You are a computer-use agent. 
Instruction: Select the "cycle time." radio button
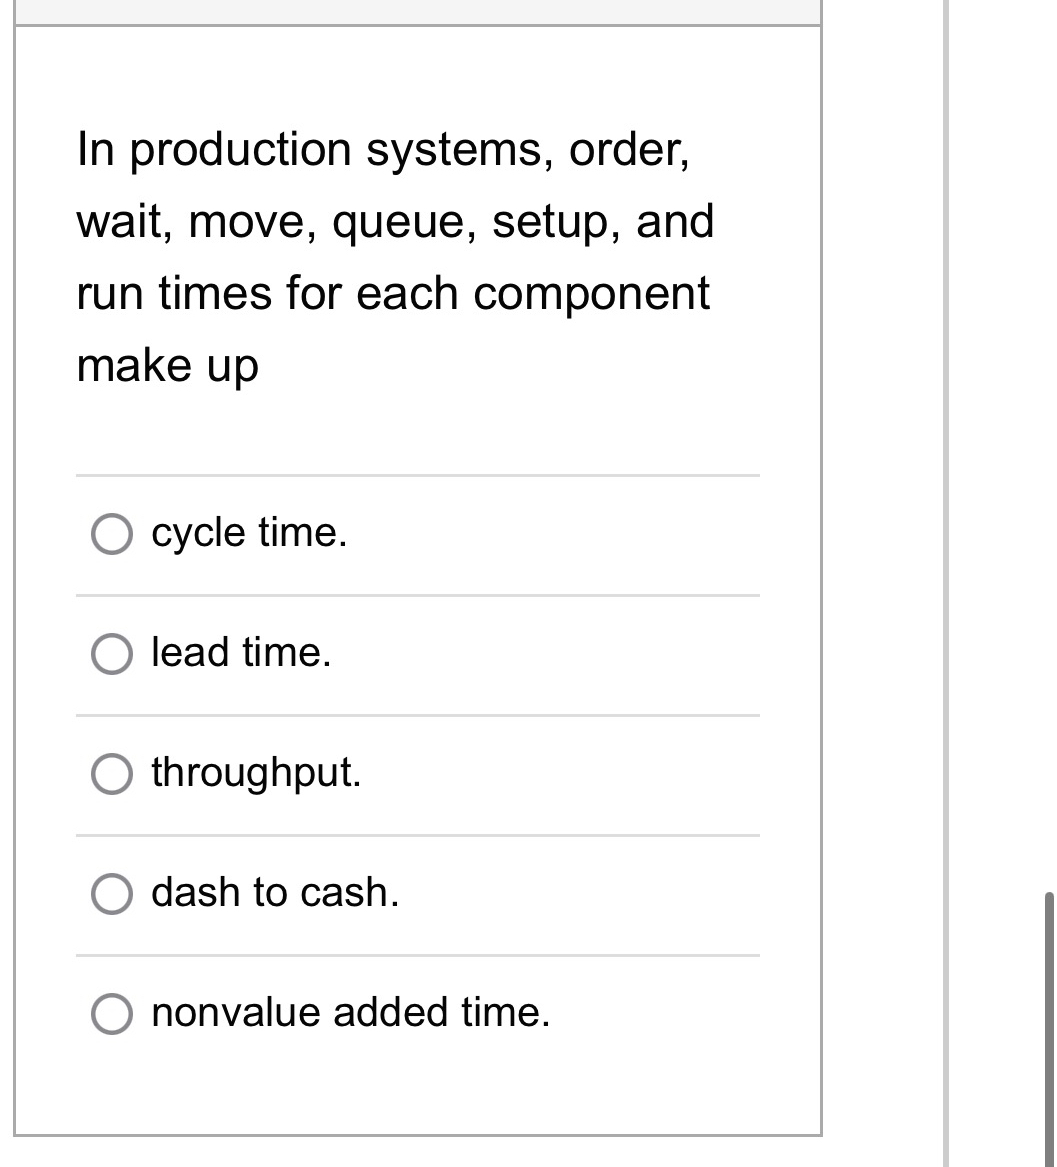point(113,533)
